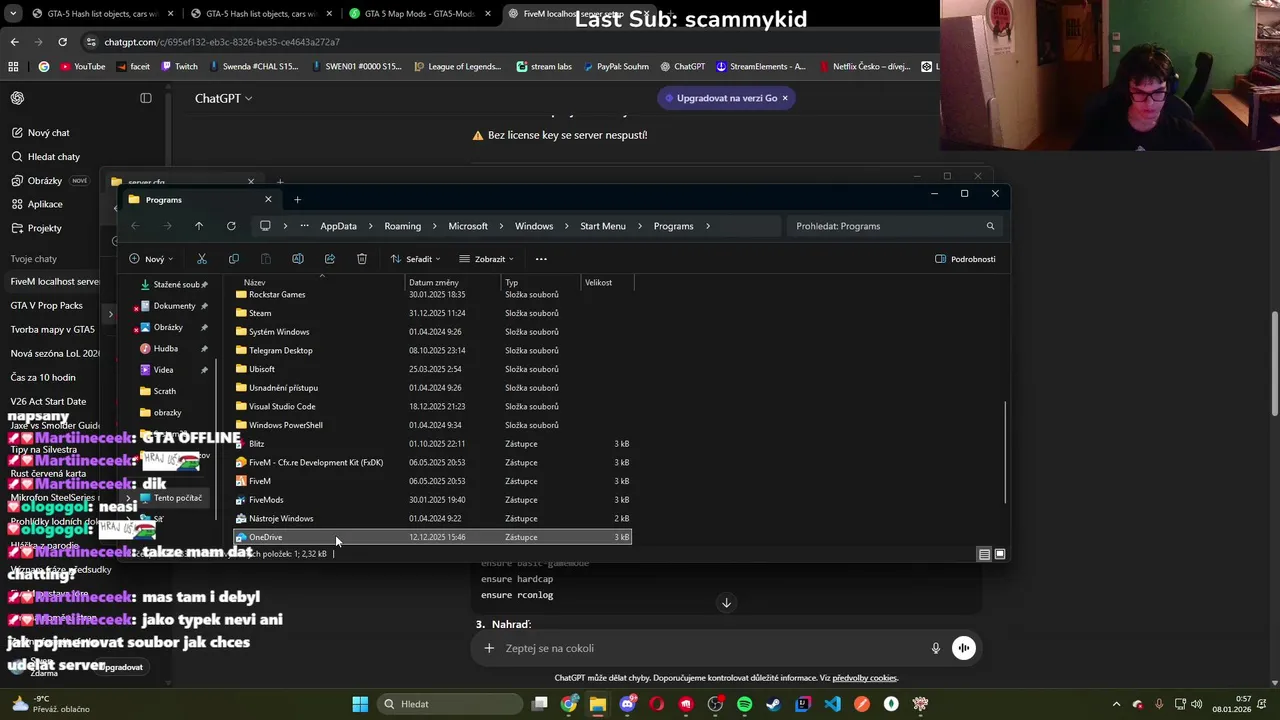Open the Zobrazit view dropdown
1280x720 pixels.
487,259
